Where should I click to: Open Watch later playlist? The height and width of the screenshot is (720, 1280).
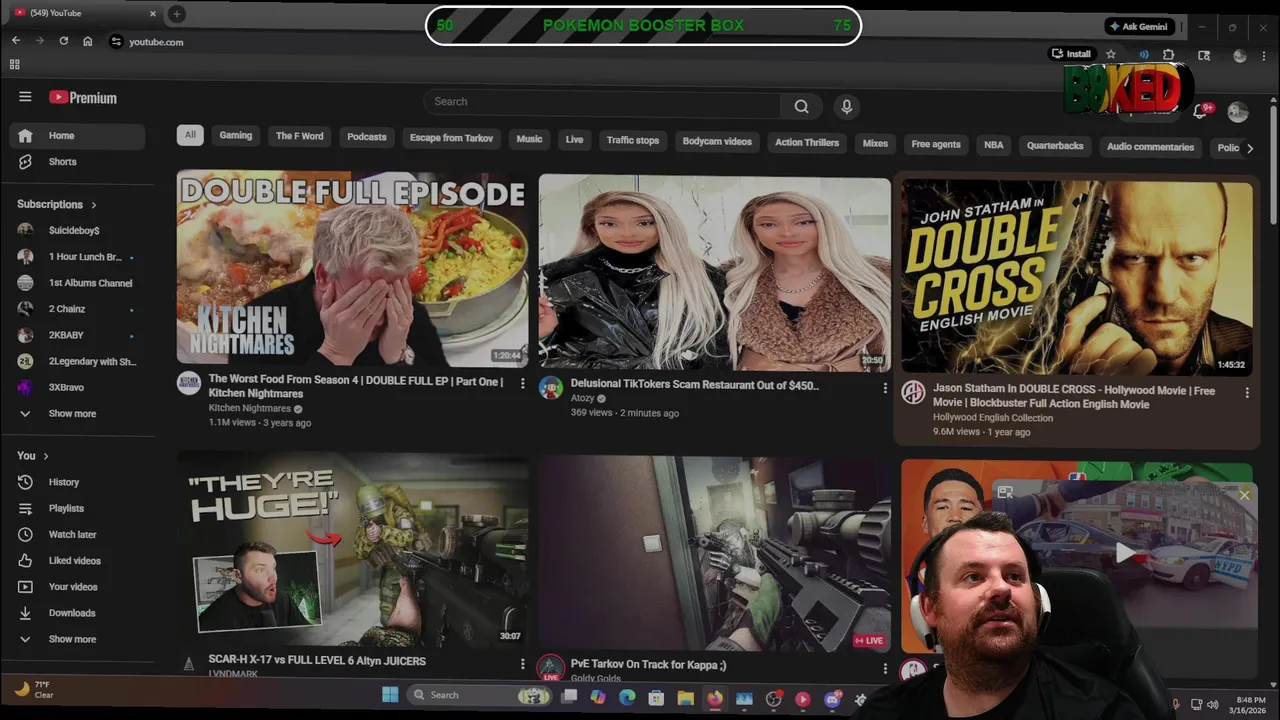click(72, 534)
